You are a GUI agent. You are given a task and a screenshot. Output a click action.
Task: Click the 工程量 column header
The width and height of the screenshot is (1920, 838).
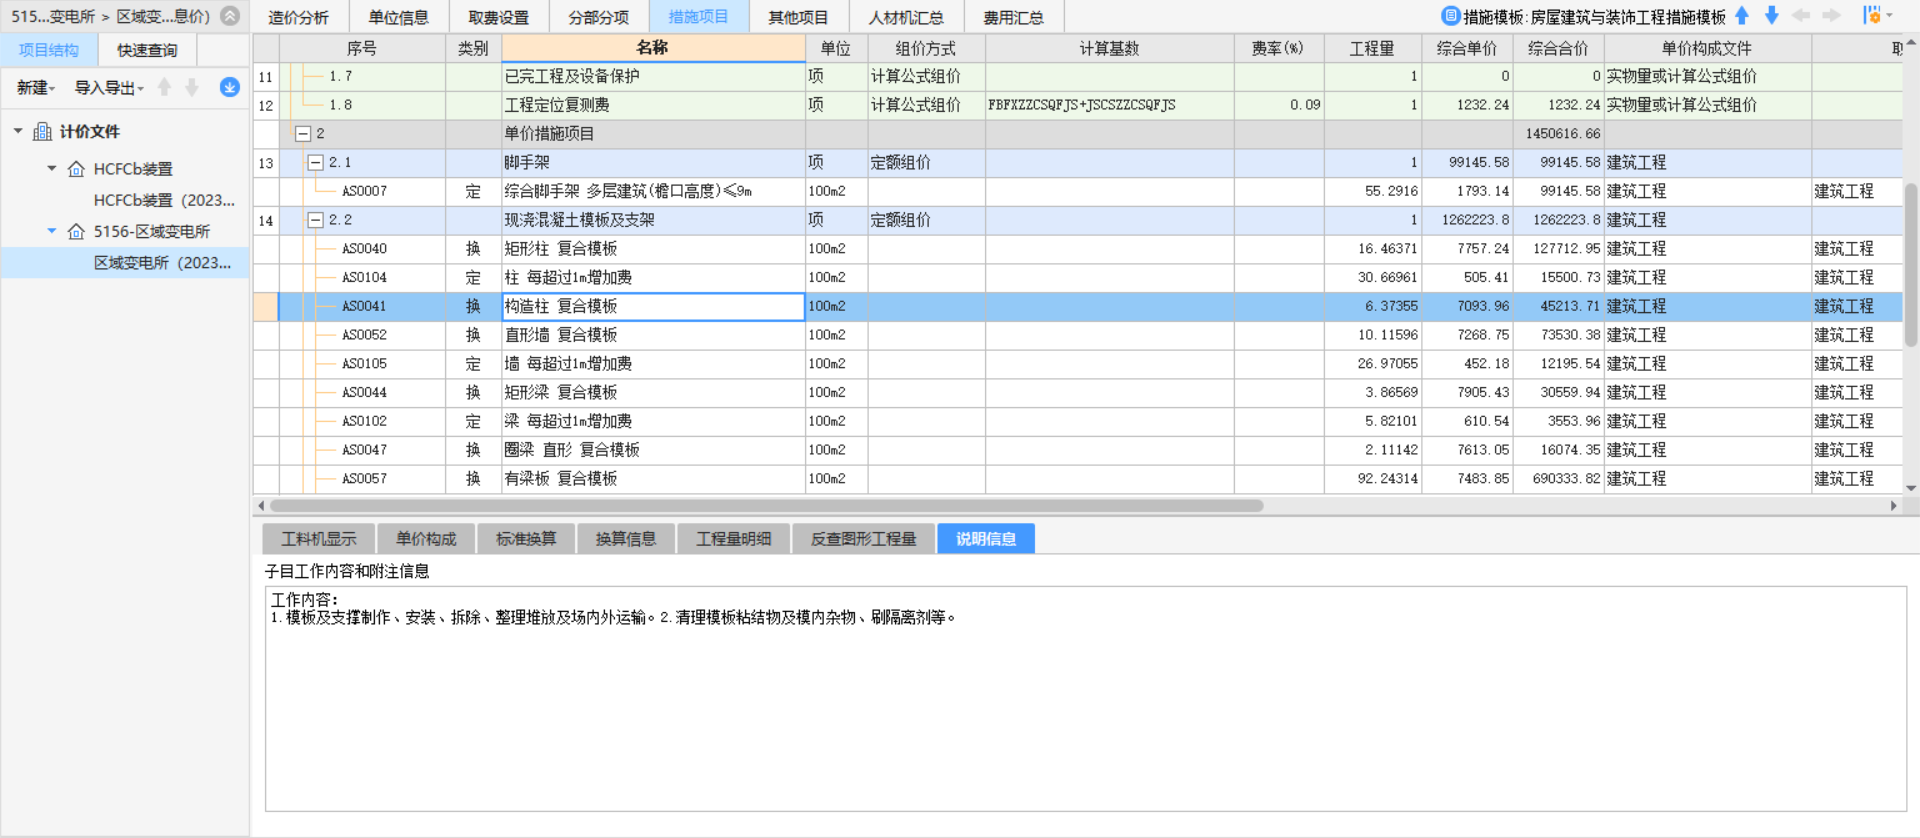coord(1372,48)
